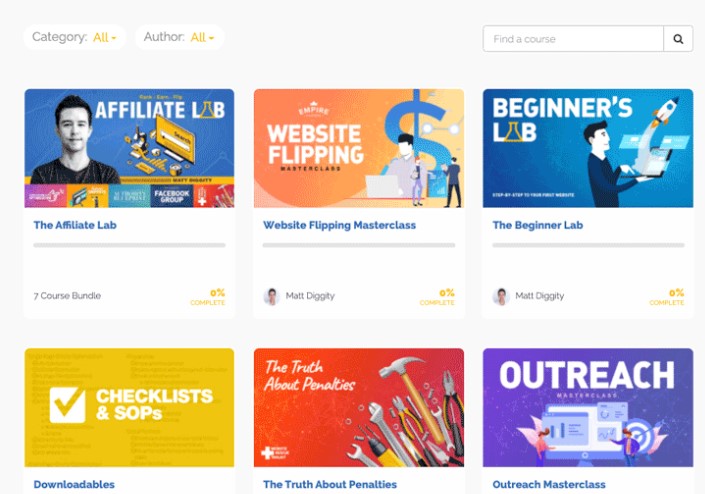Click the magnifying glass search icon
705x494 pixels.
(x=678, y=39)
